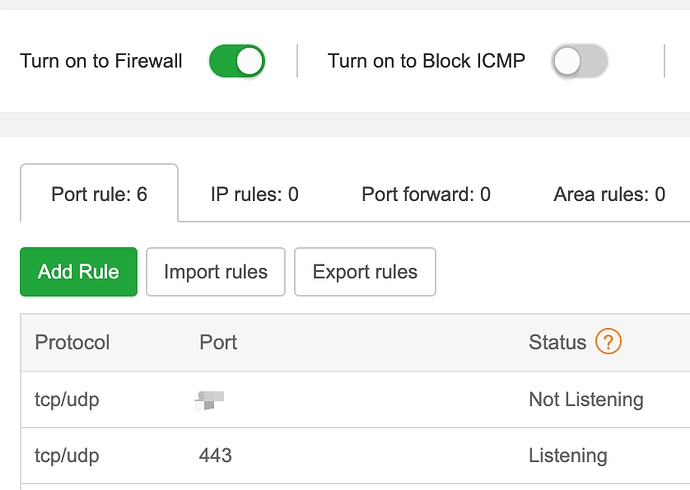Viewport: 690px width, 490px height.
Task: Toggle the Firewall switch off
Action: [x=237, y=61]
